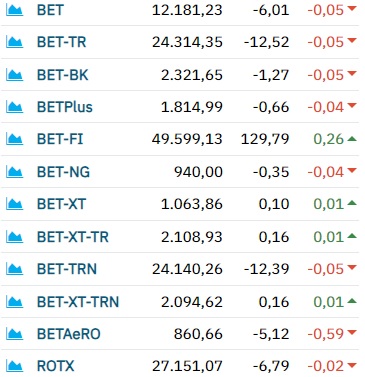Open the ROTX chart icon
This screenshot has height=377, width=365.
(x=14, y=366)
